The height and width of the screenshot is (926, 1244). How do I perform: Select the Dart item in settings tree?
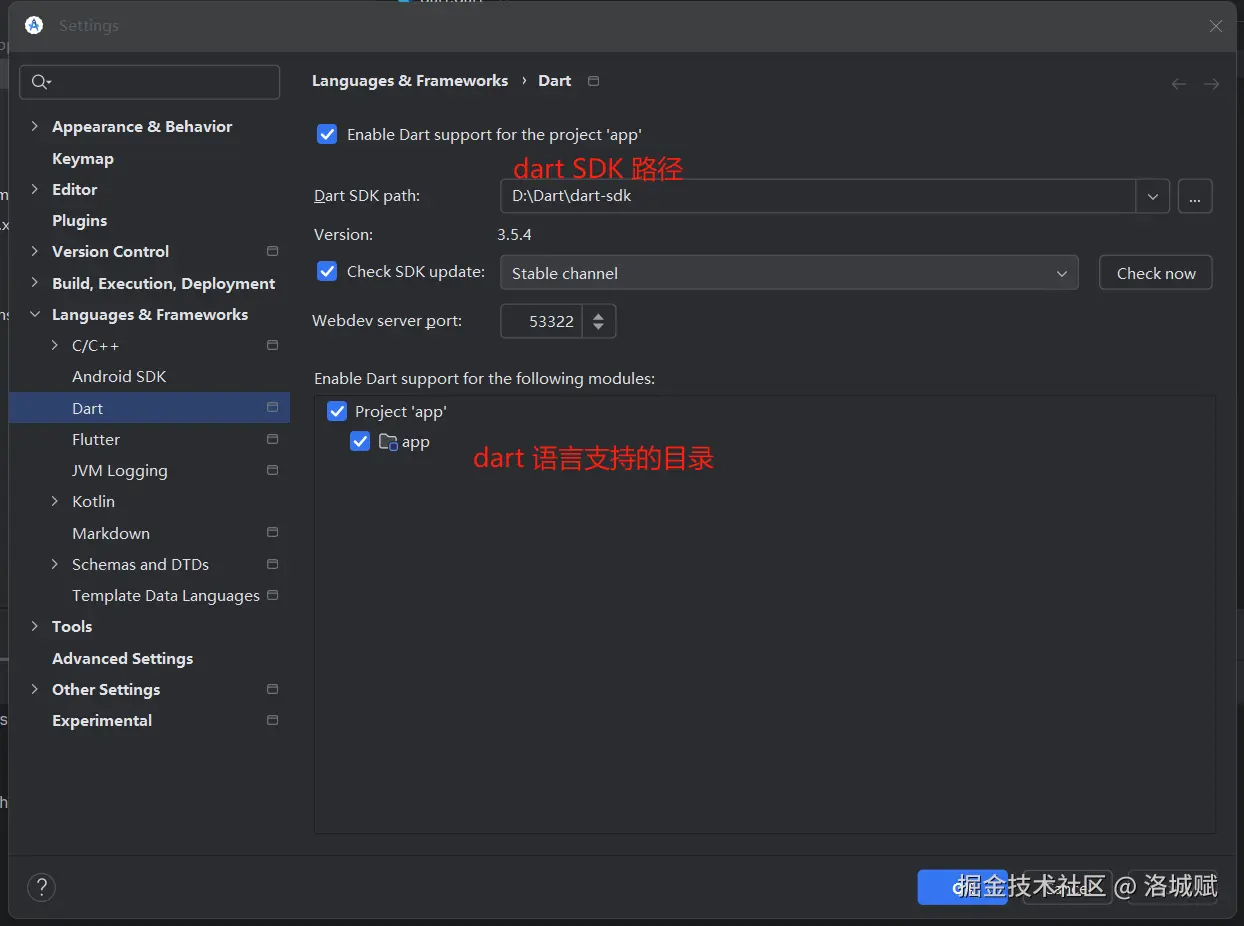coord(149,408)
